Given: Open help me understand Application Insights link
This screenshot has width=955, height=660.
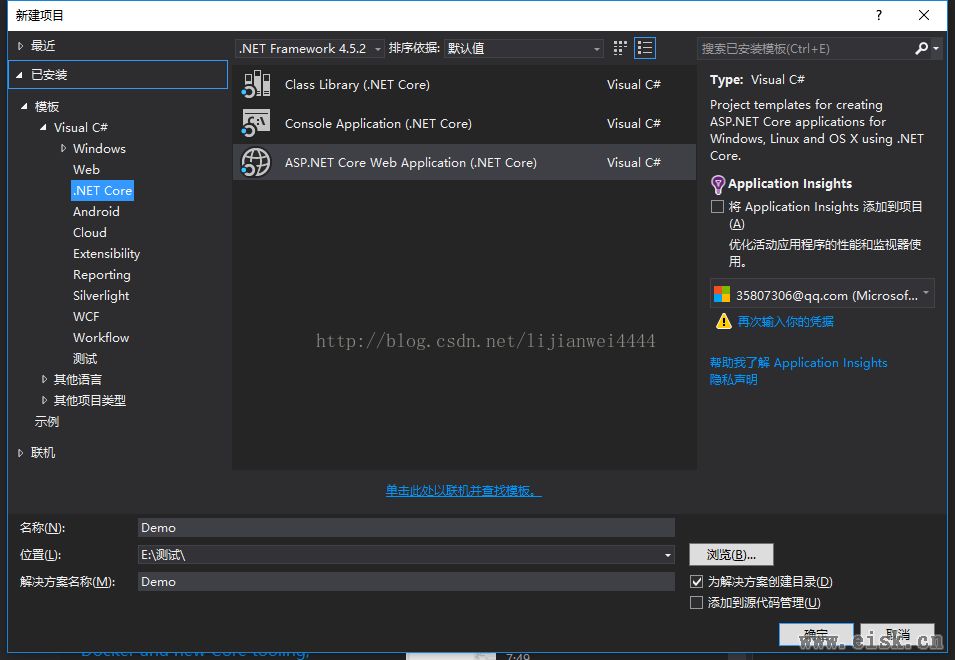Looking at the screenshot, I should click(x=798, y=362).
